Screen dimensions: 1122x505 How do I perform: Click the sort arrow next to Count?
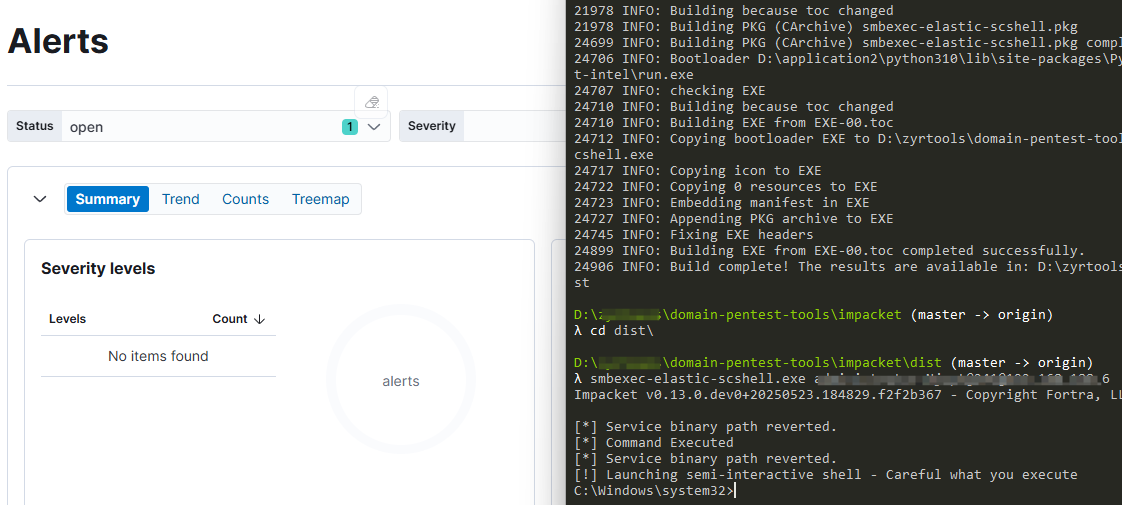[x=260, y=319]
